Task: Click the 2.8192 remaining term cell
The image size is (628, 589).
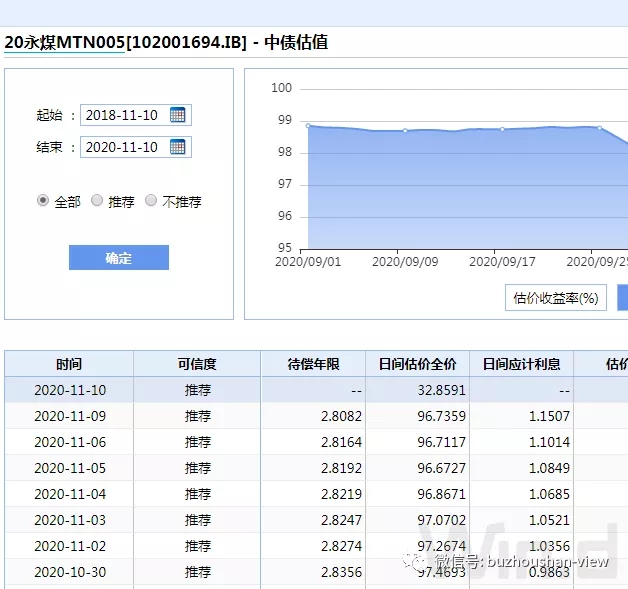Action: click(313, 468)
